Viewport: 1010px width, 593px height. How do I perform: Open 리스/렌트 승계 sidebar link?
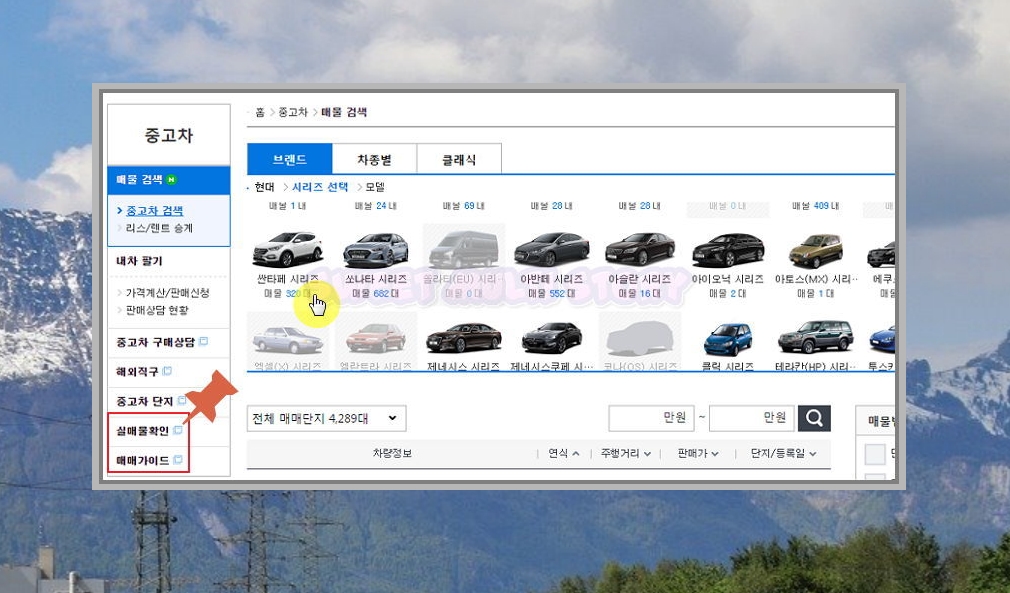(159, 228)
